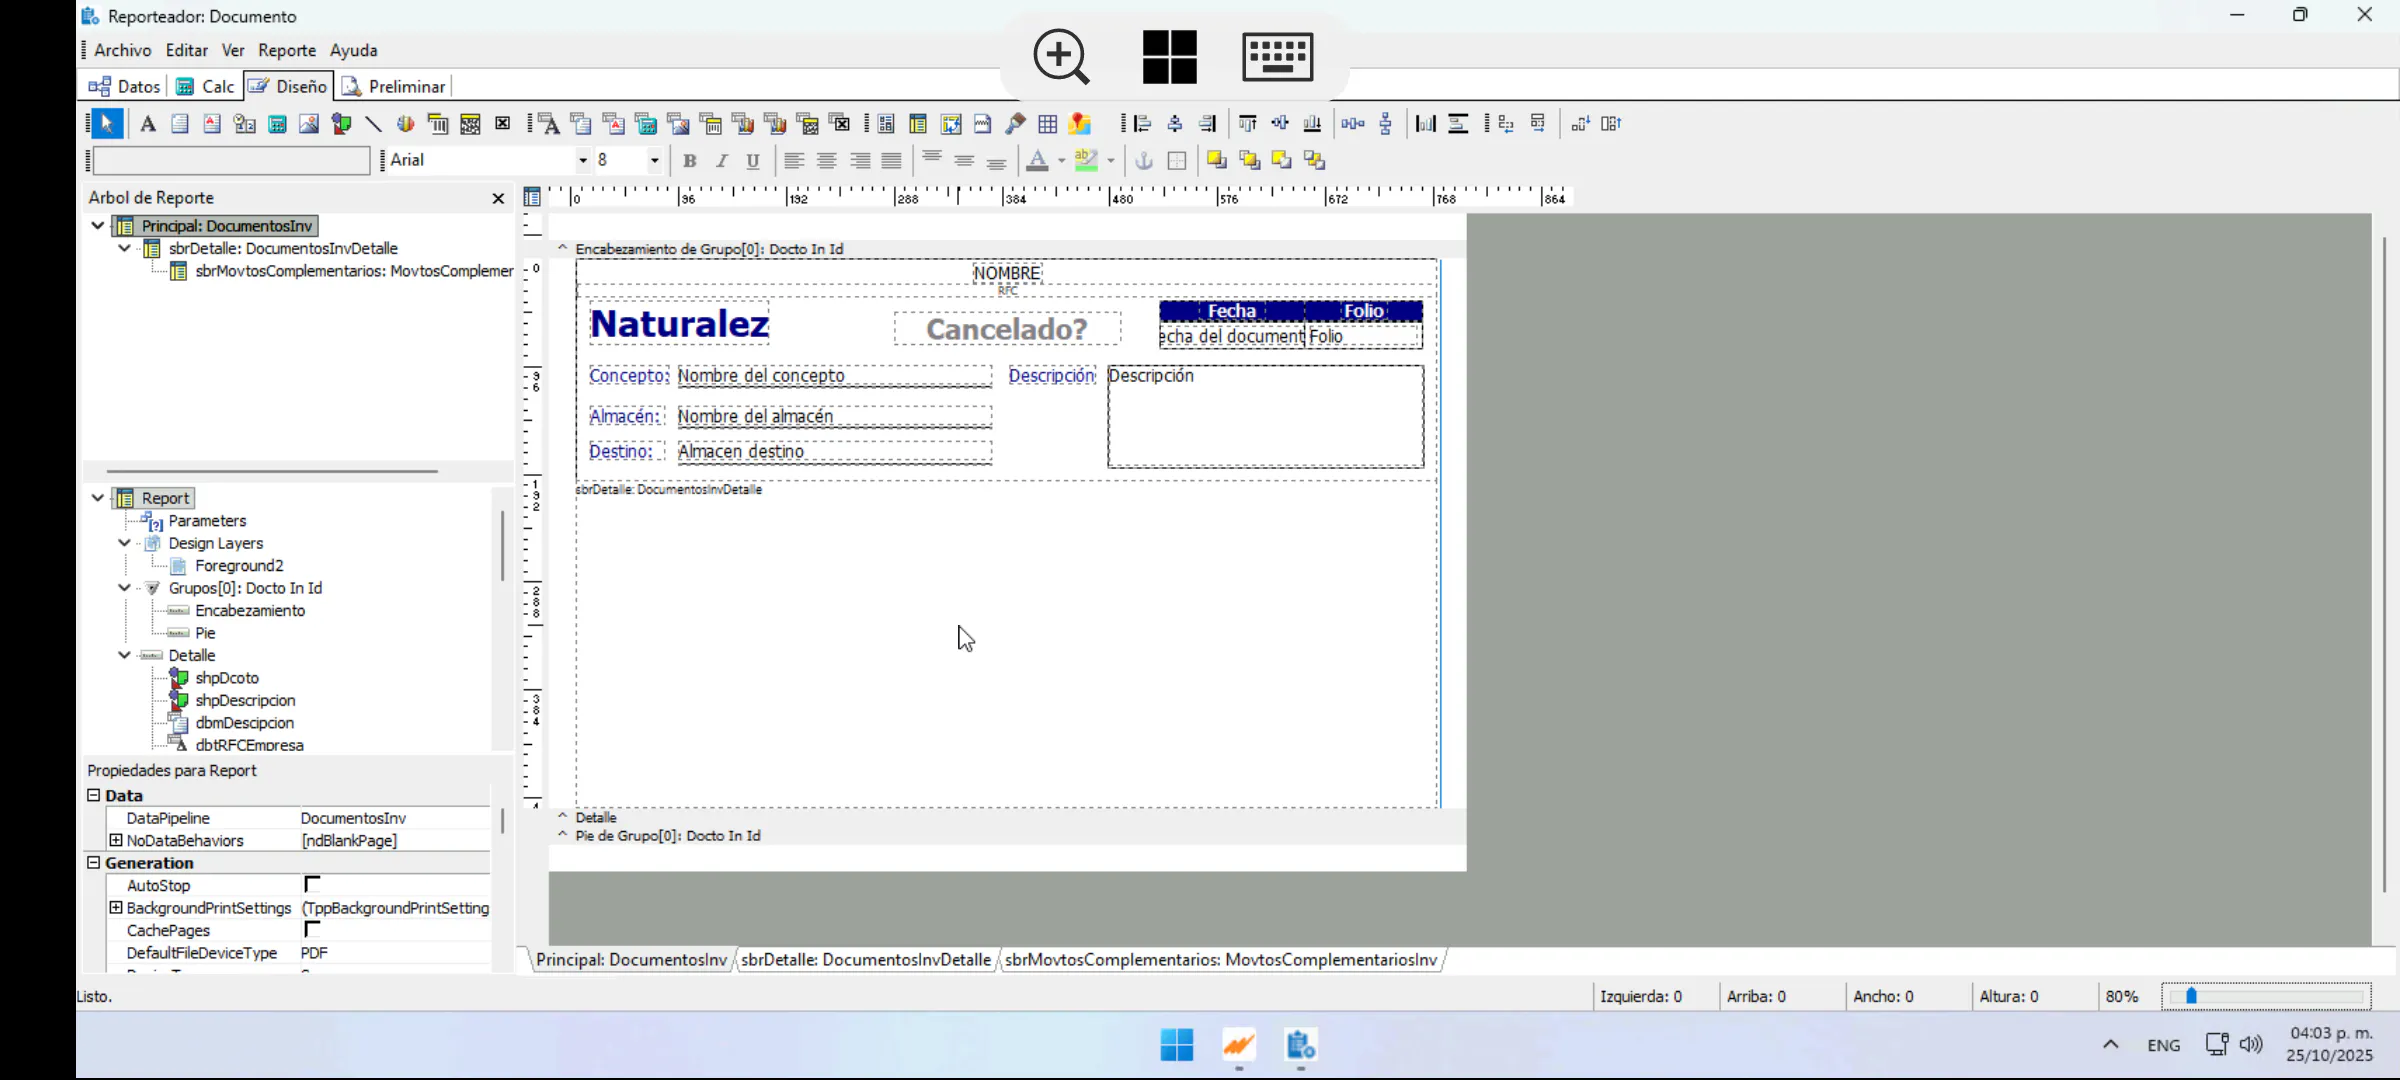Click the Windows Start button

[1177, 1045]
